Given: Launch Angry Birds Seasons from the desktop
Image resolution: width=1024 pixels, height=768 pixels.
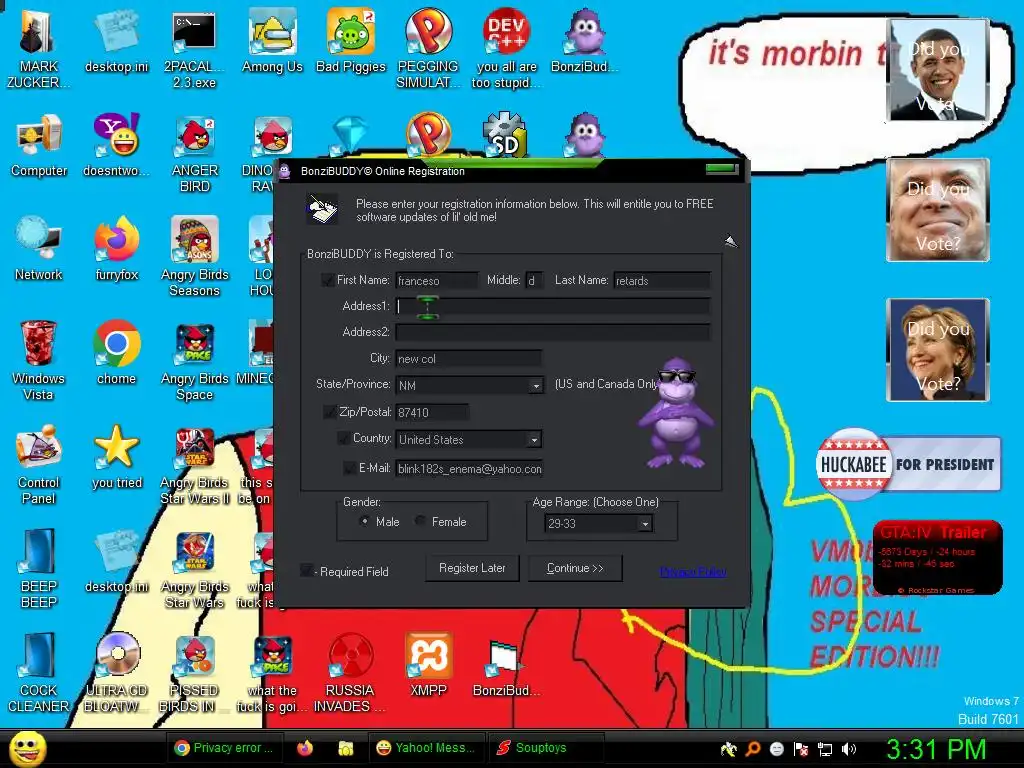Looking at the screenshot, I should [x=195, y=257].
